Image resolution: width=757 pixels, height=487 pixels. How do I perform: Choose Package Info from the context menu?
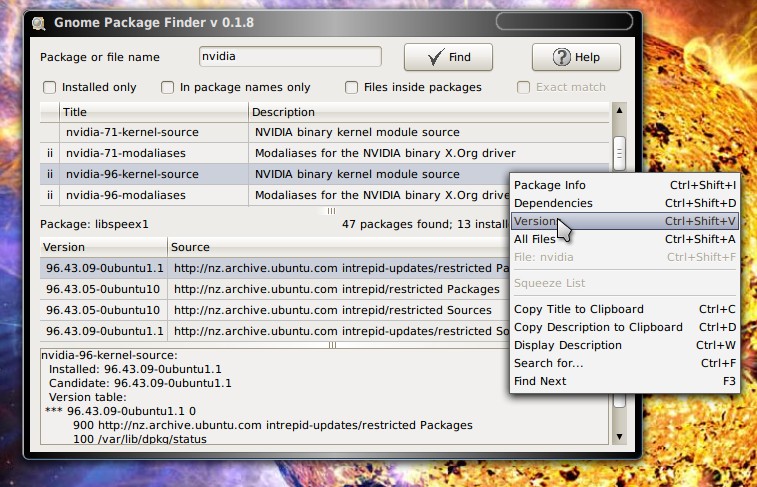click(x=625, y=185)
